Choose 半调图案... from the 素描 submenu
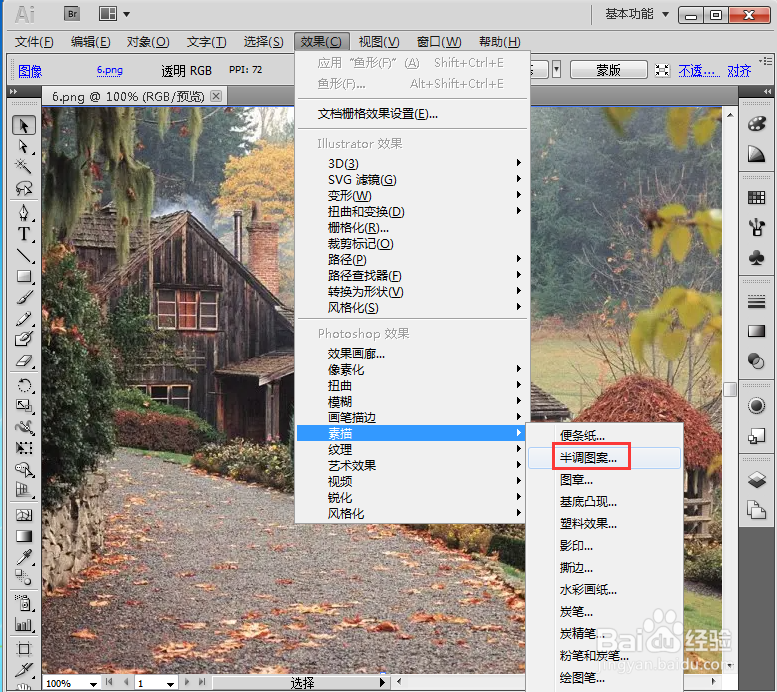777x692 pixels. pos(604,458)
